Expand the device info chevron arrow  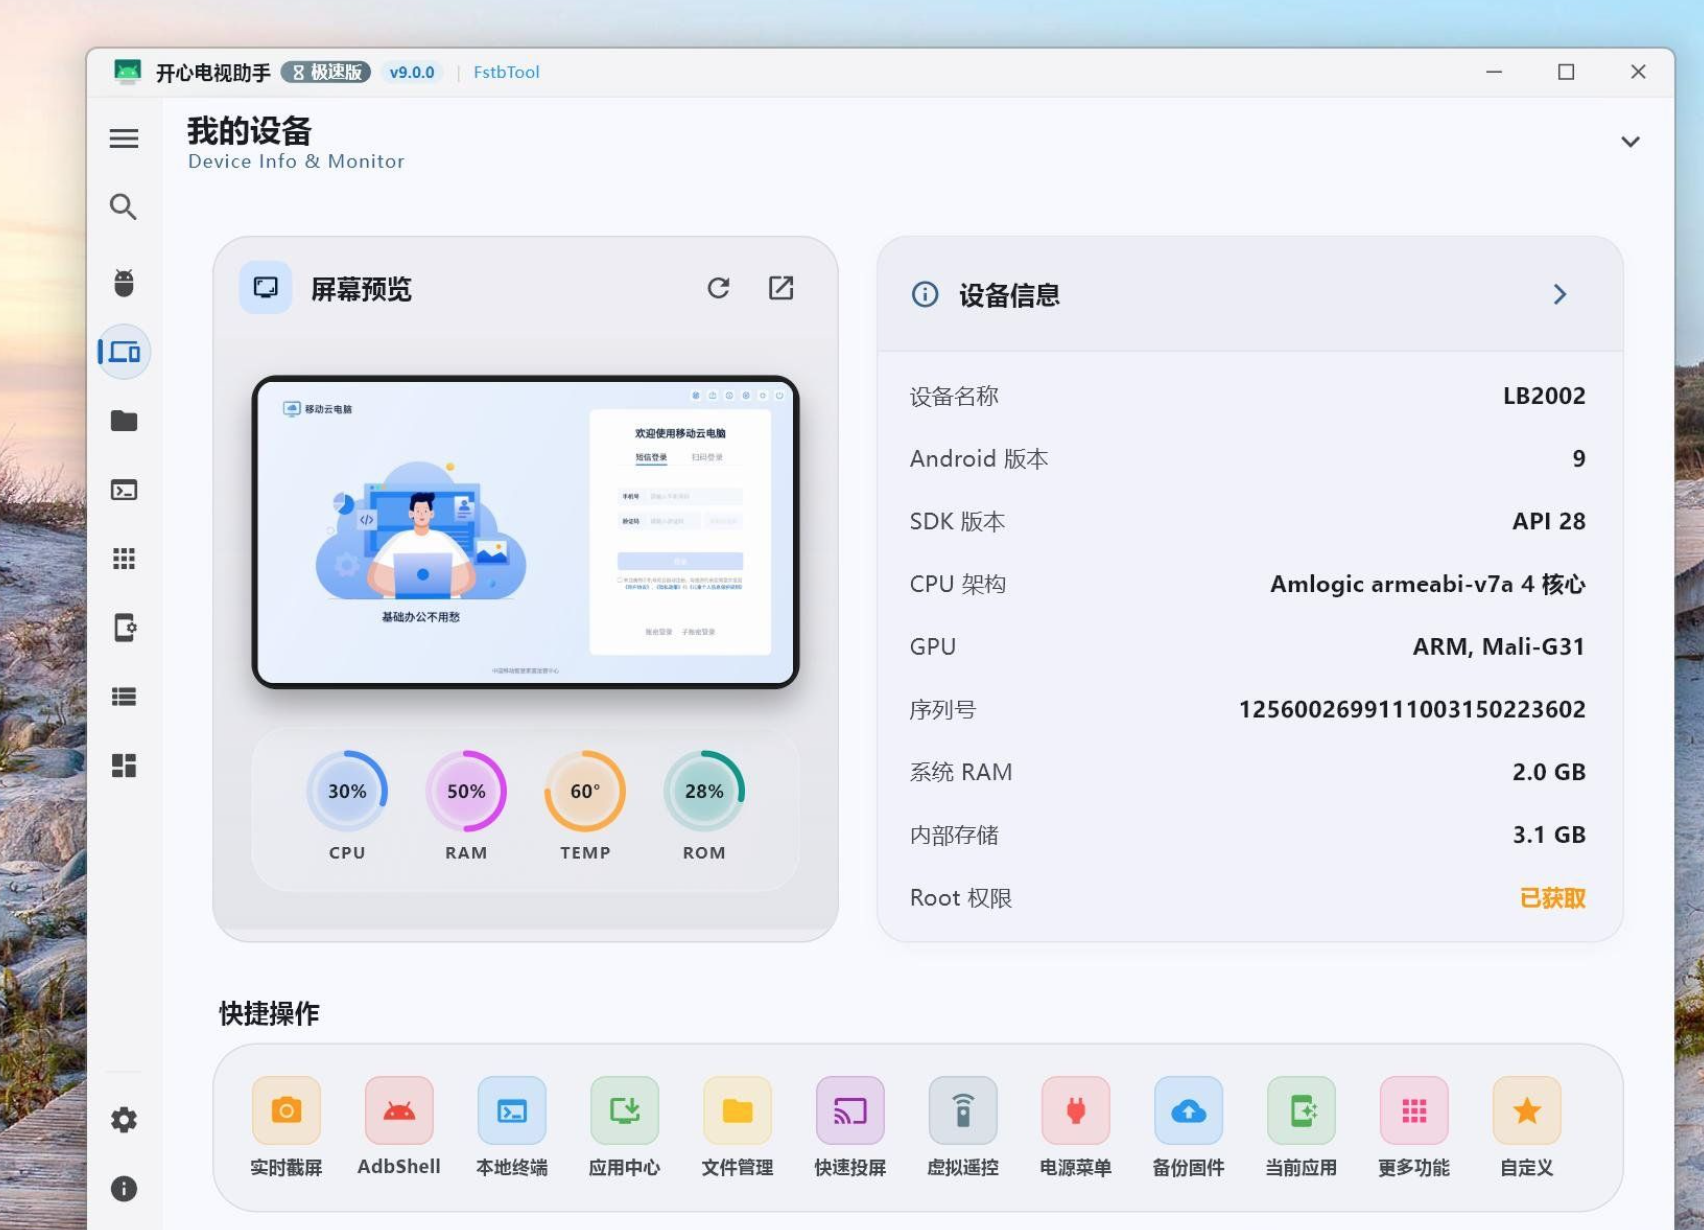pyautogui.click(x=1560, y=294)
